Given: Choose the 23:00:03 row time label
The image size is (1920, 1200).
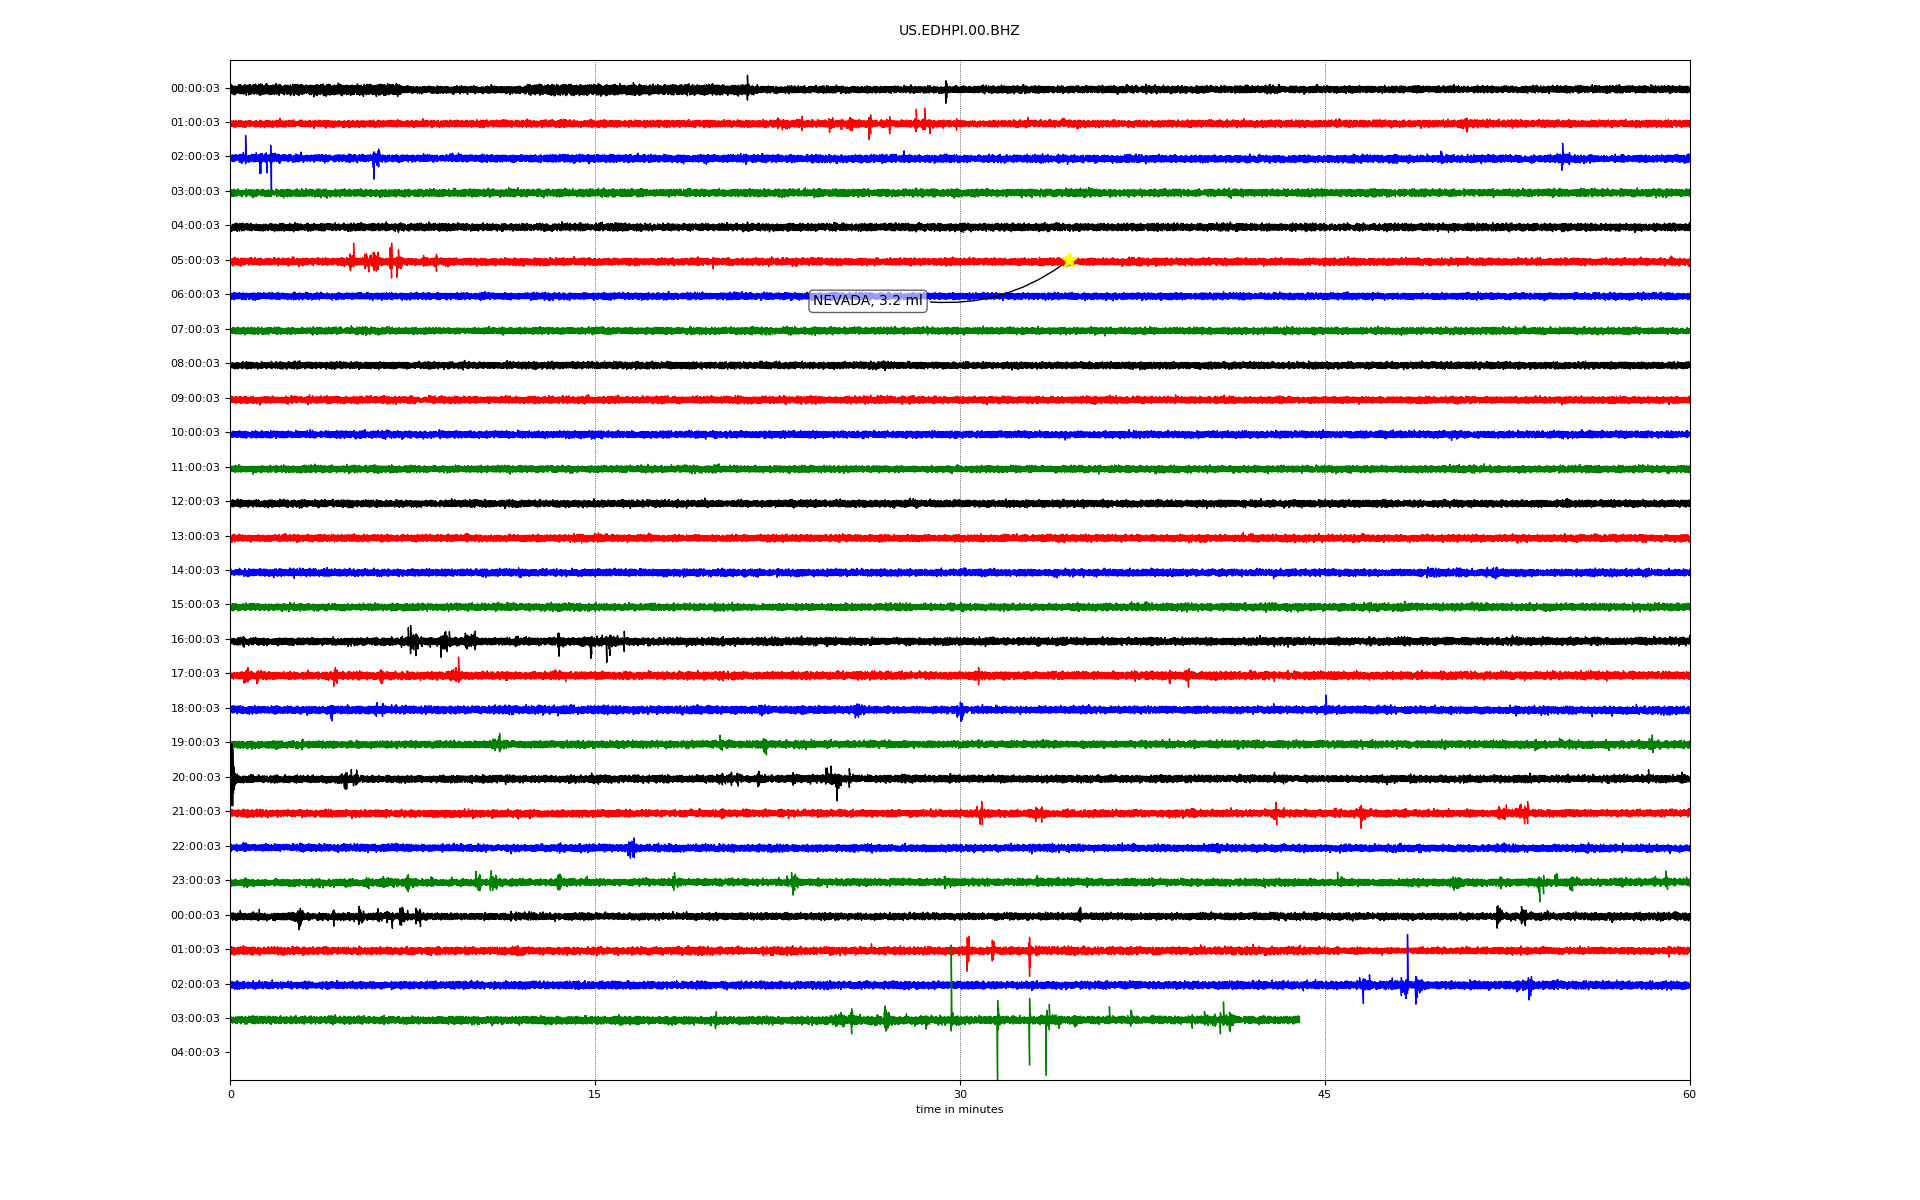Looking at the screenshot, I should [195, 881].
